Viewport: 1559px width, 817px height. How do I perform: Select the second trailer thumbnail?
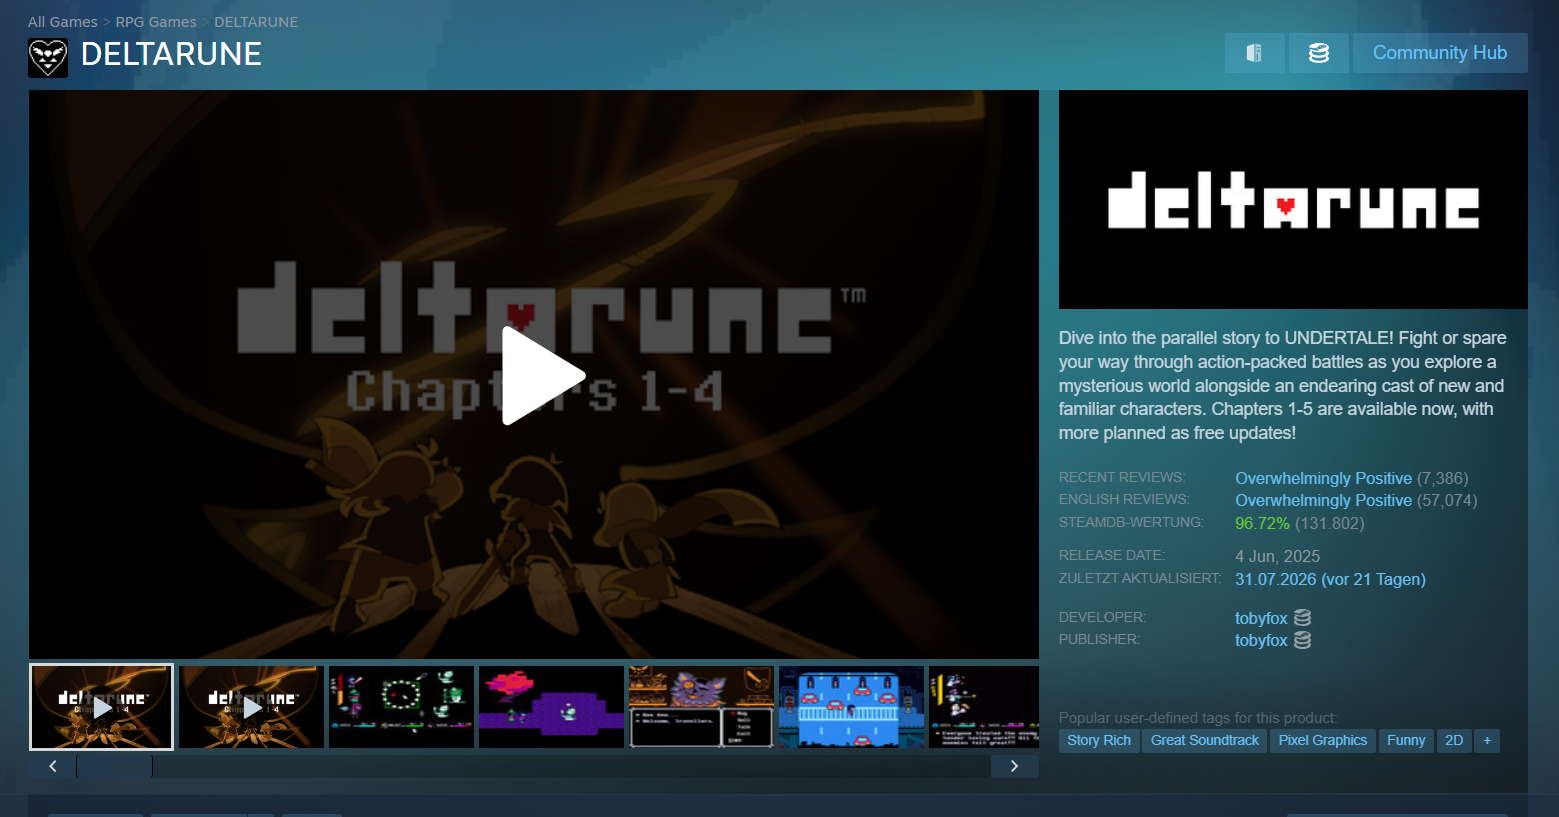(251, 707)
